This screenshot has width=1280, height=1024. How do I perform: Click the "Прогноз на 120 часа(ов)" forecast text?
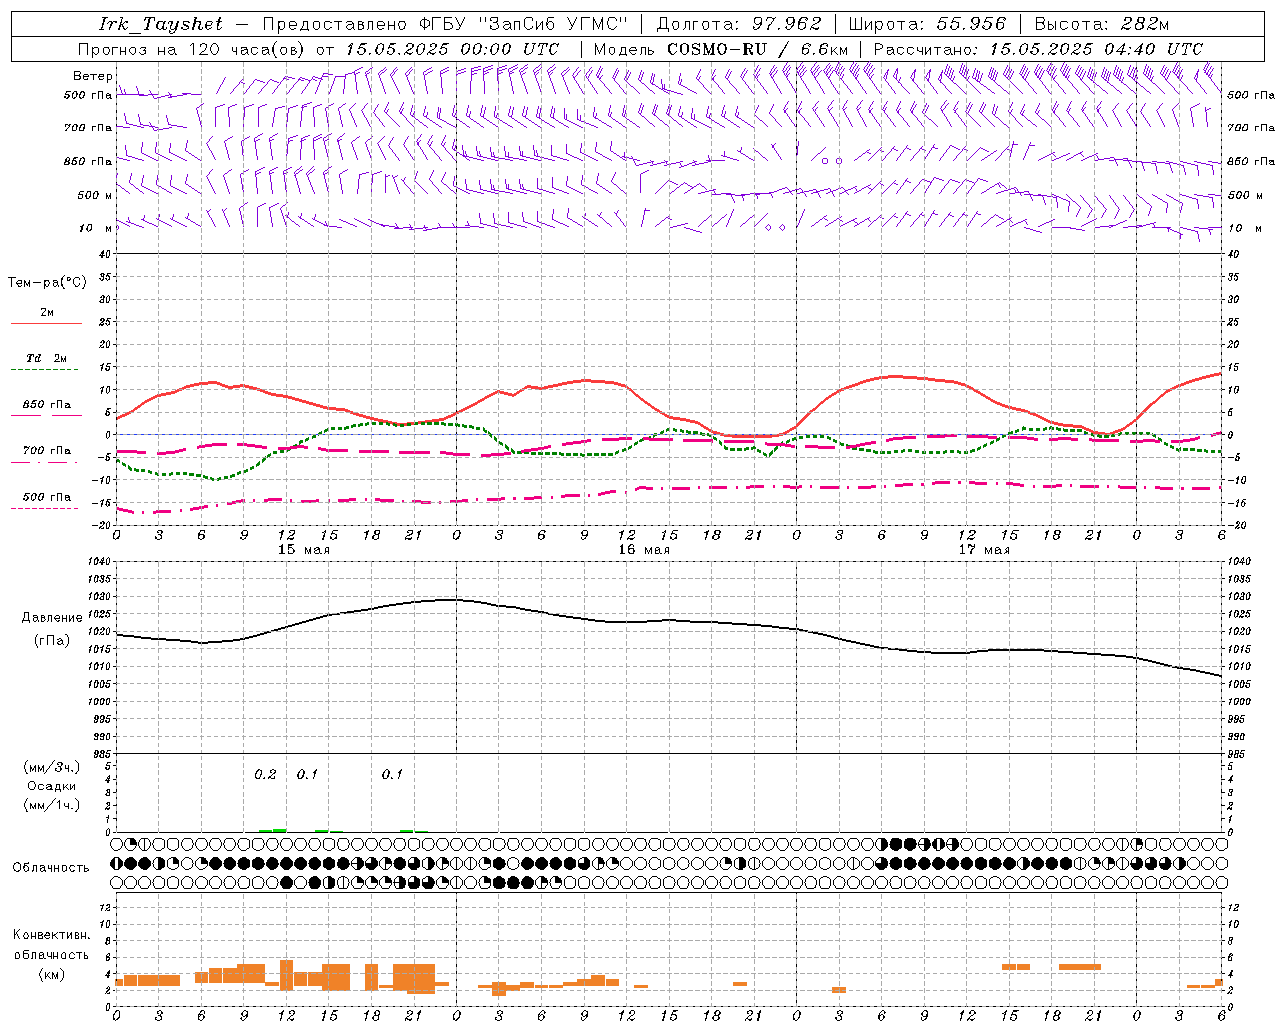pos(192,49)
